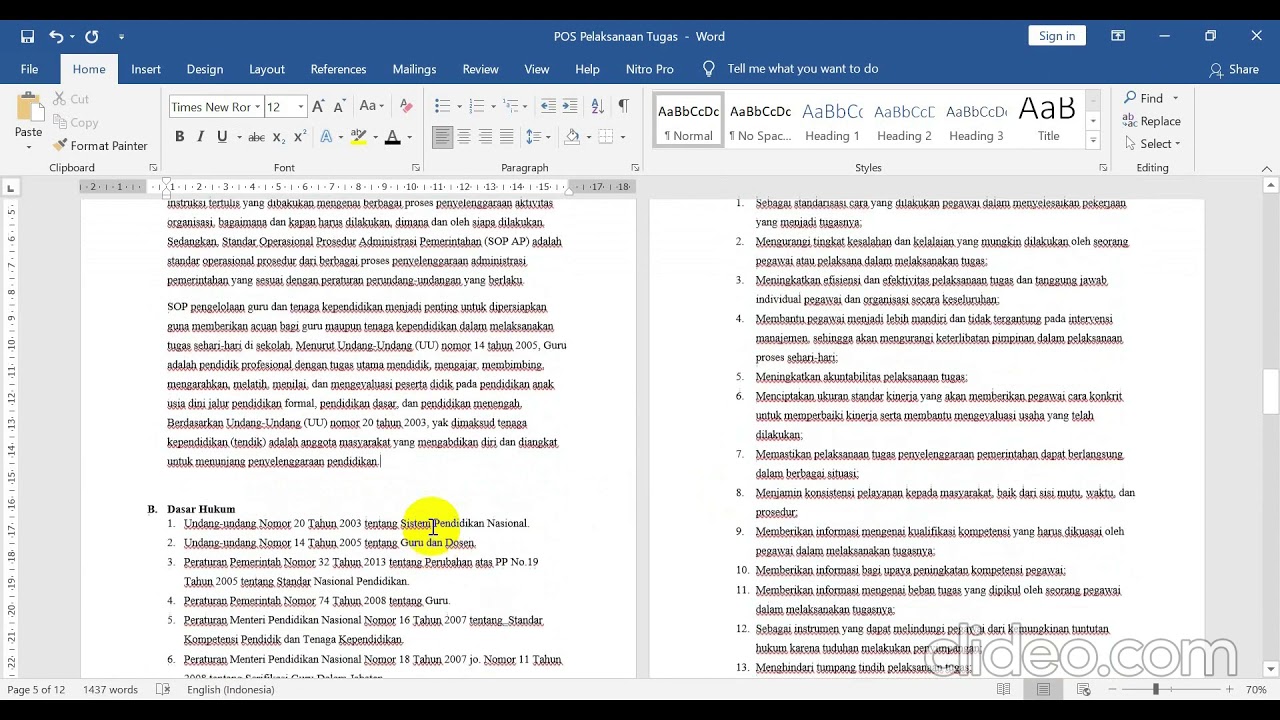Click the zoom slider handle

click(1156, 690)
